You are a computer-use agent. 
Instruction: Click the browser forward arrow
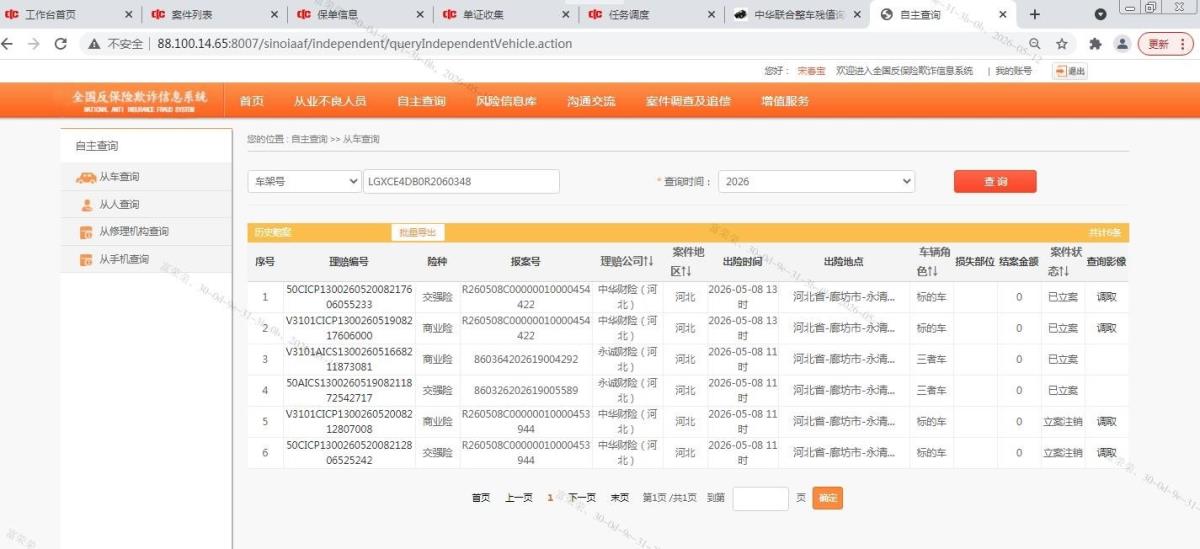click(34, 44)
